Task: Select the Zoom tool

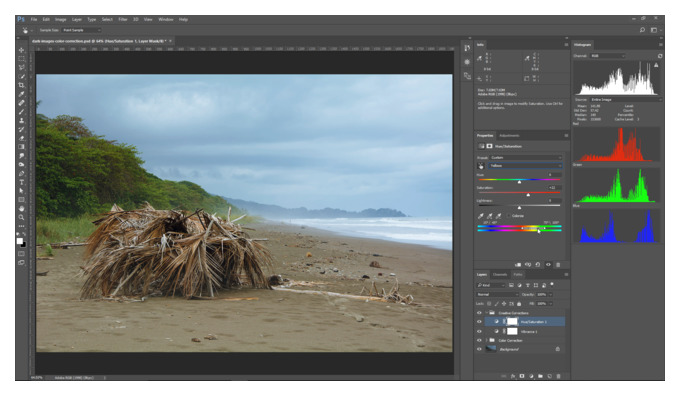Action: 21,217
